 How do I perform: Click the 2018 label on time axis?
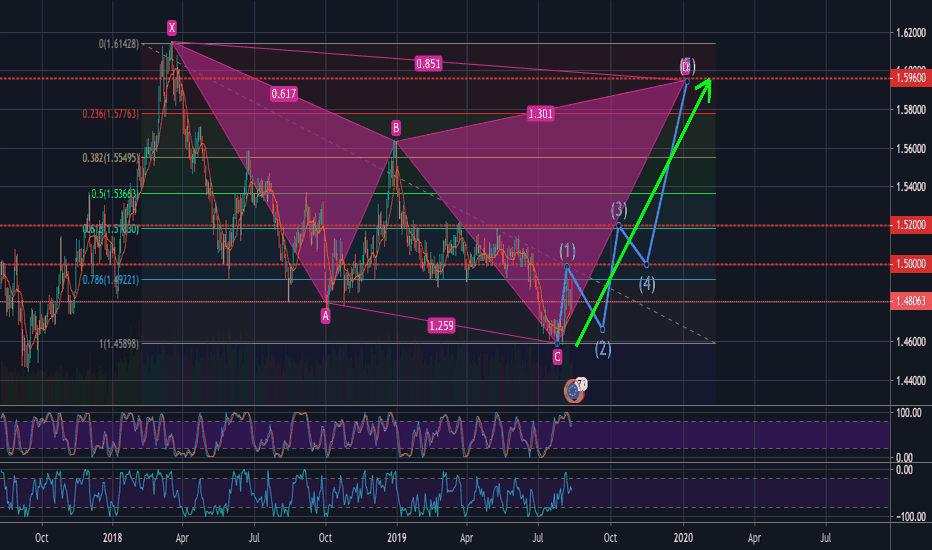112,538
